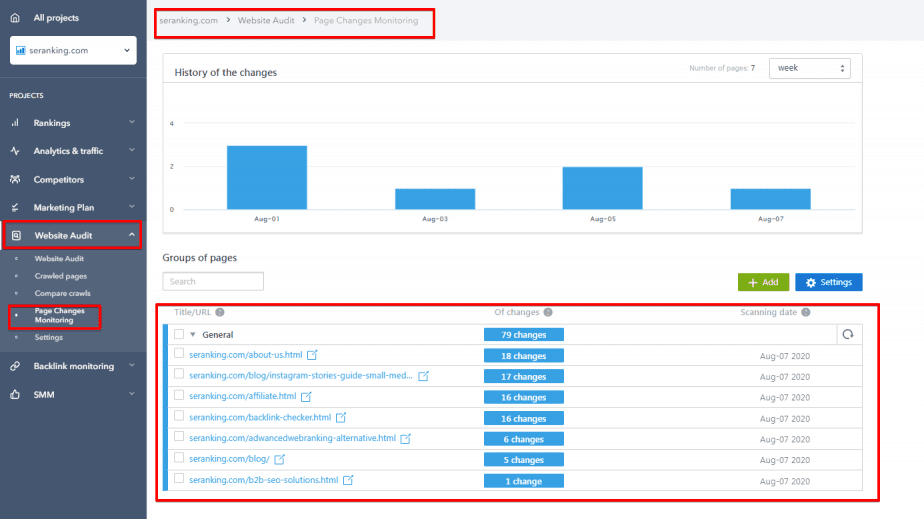Expand the Rankings menu chevron
The width and height of the screenshot is (924, 519).
[131, 122]
